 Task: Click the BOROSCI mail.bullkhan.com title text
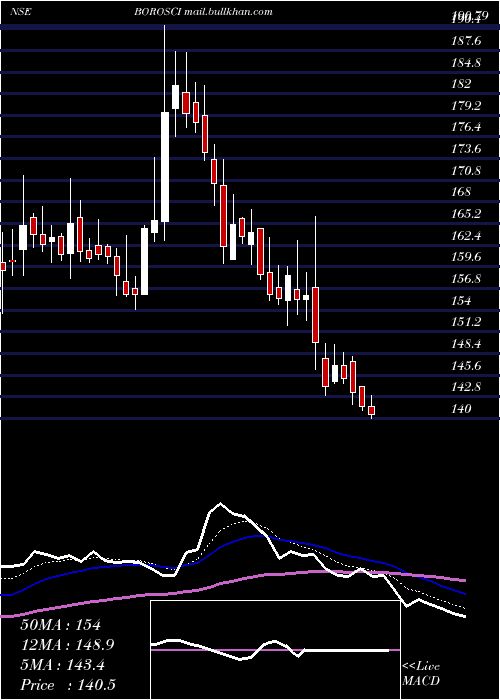204,12
